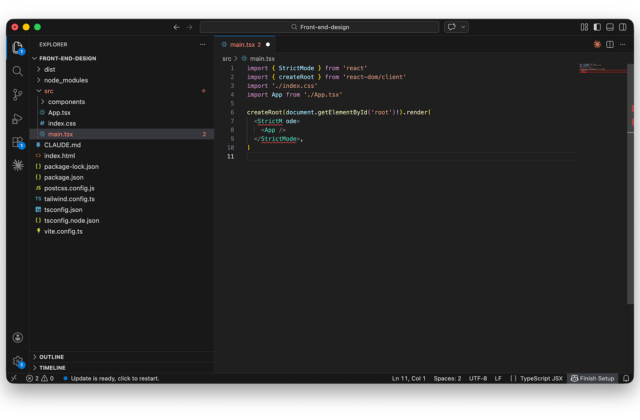Select main.tsx in the explorer
The image size is (640, 420).
(x=122, y=134)
